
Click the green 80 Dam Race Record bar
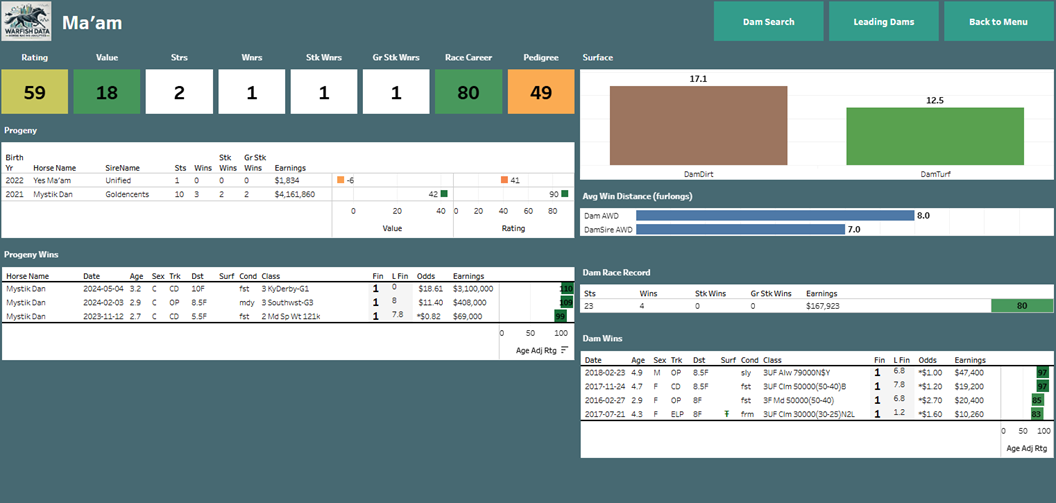point(1020,306)
